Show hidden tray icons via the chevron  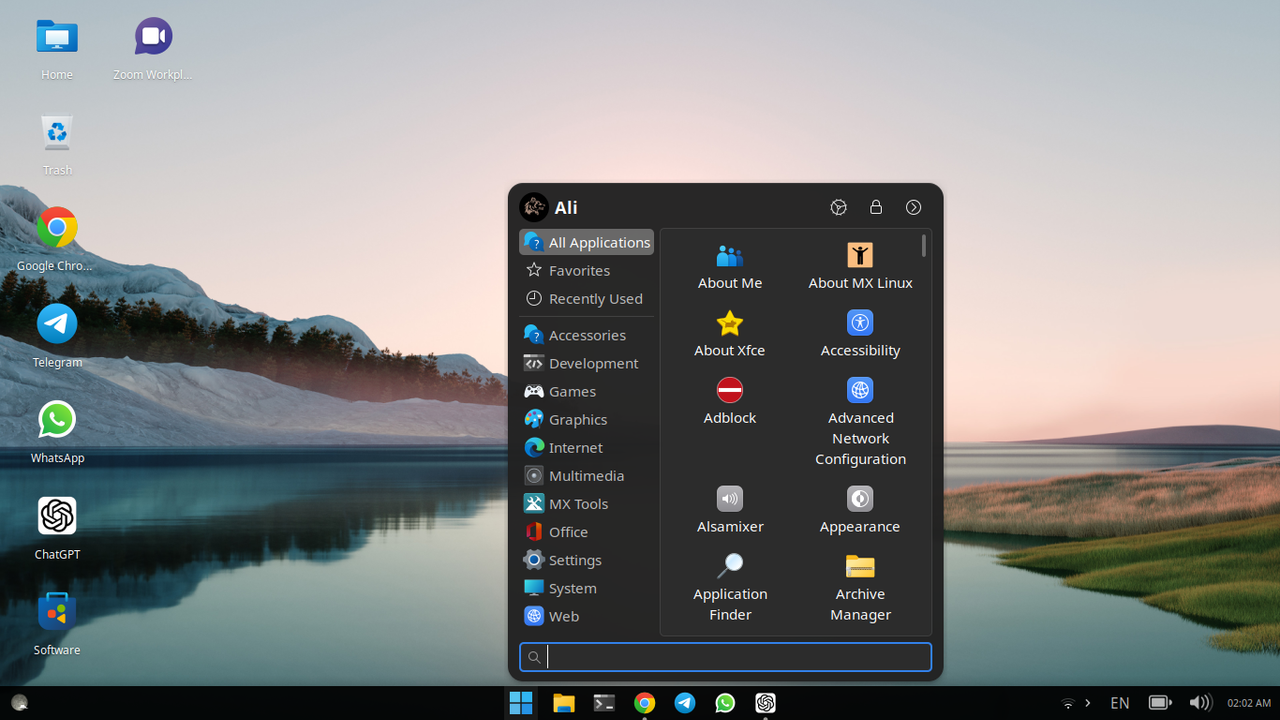1086,703
